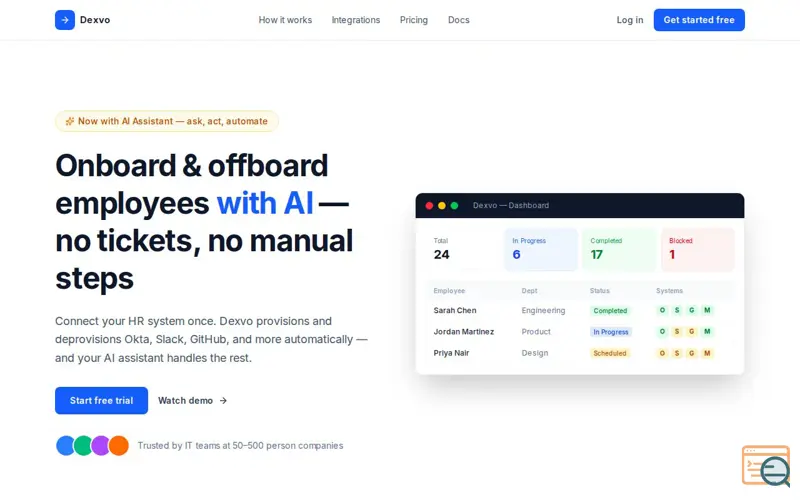800x500 pixels.
Task: Click the Systems column header
Action: tap(669, 291)
